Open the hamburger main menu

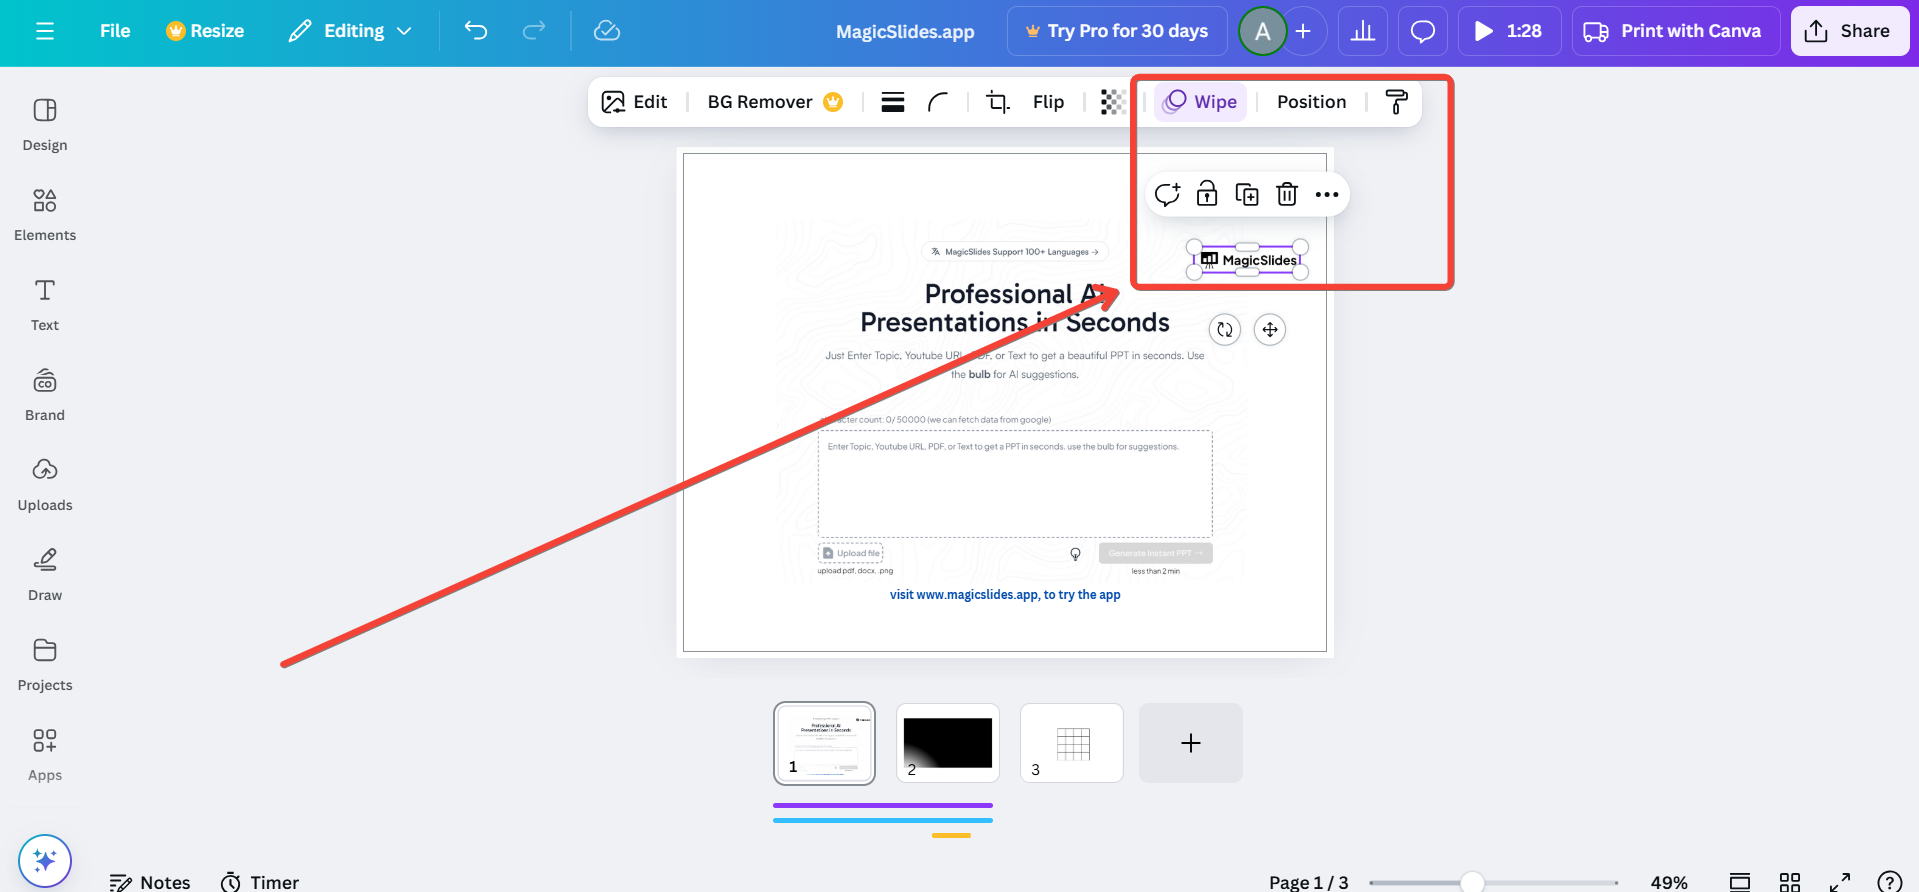(x=45, y=31)
